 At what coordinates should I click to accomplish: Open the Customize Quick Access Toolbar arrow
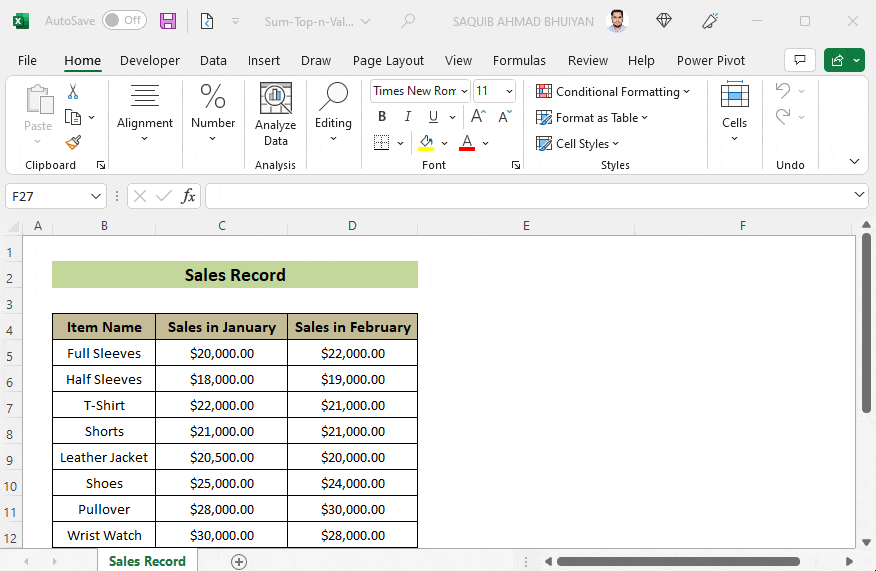pyautogui.click(x=236, y=21)
